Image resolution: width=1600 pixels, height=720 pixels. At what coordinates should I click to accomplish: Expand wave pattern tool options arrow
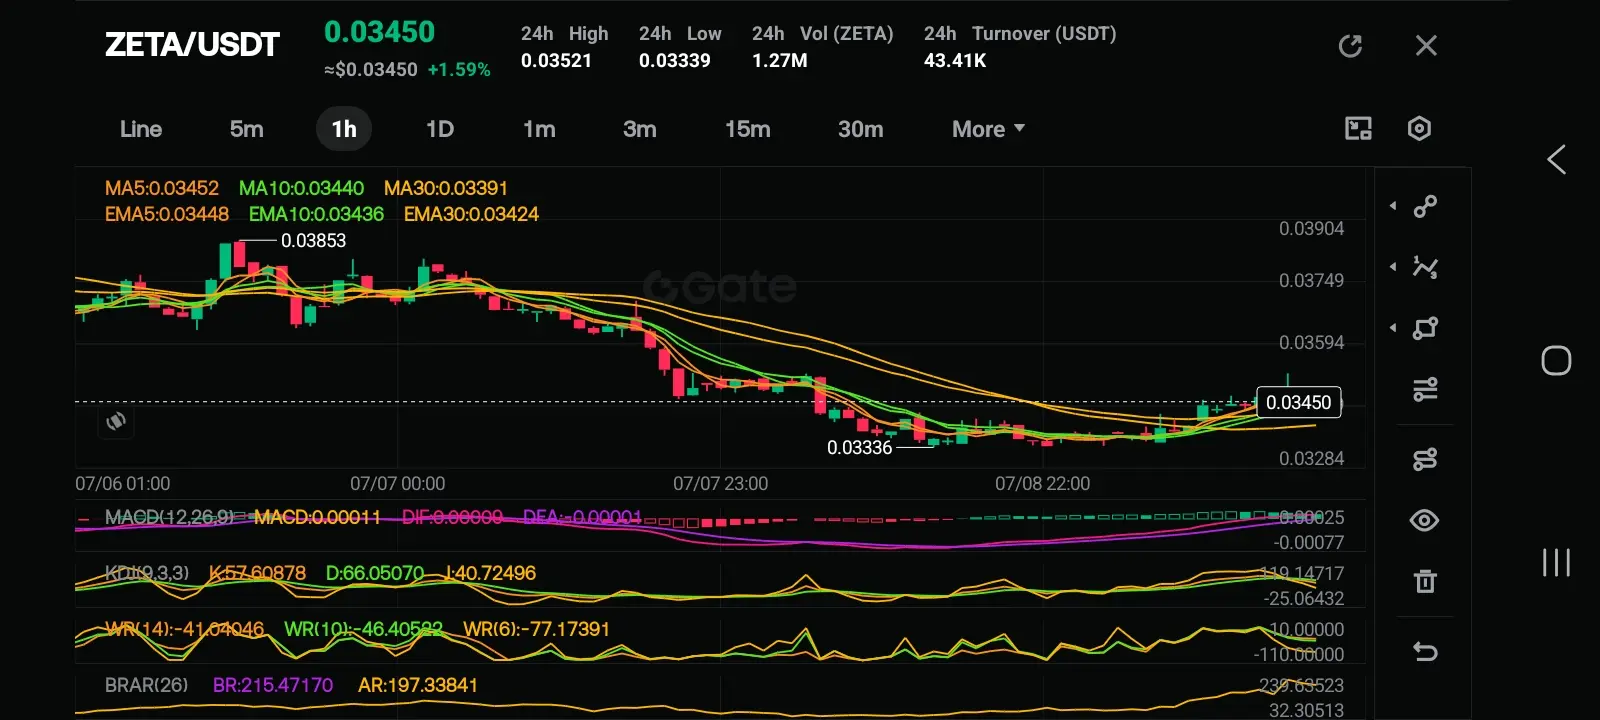[1393, 267]
